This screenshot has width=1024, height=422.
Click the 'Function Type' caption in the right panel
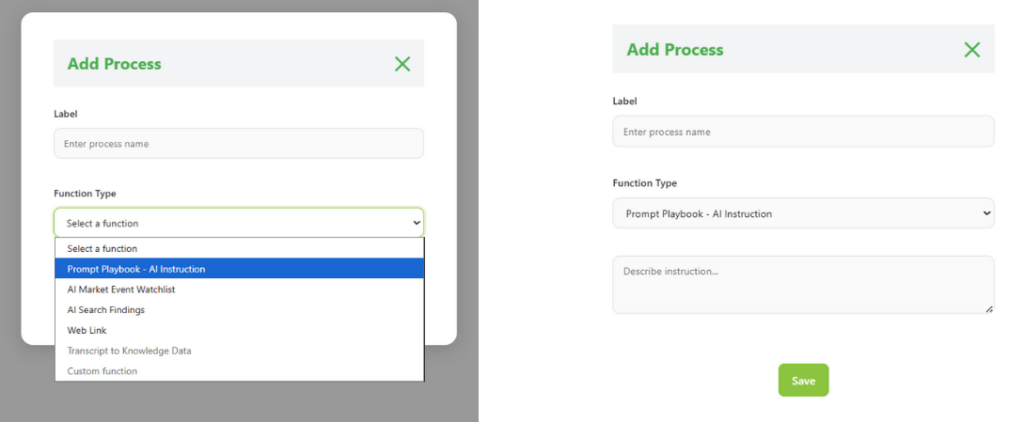[644, 183]
